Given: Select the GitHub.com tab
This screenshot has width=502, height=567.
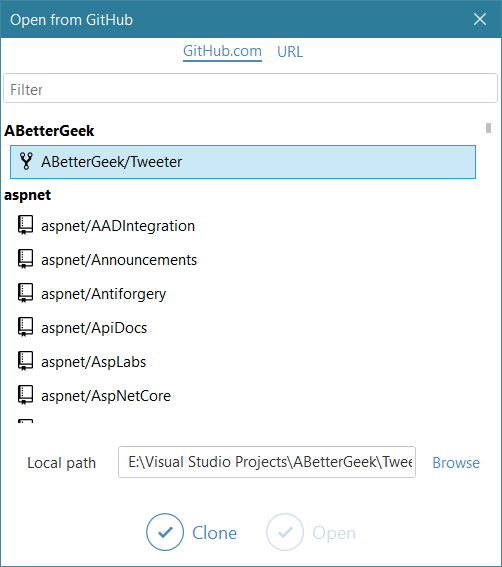Looking at the screenshot, I should [x=222, y=52].
